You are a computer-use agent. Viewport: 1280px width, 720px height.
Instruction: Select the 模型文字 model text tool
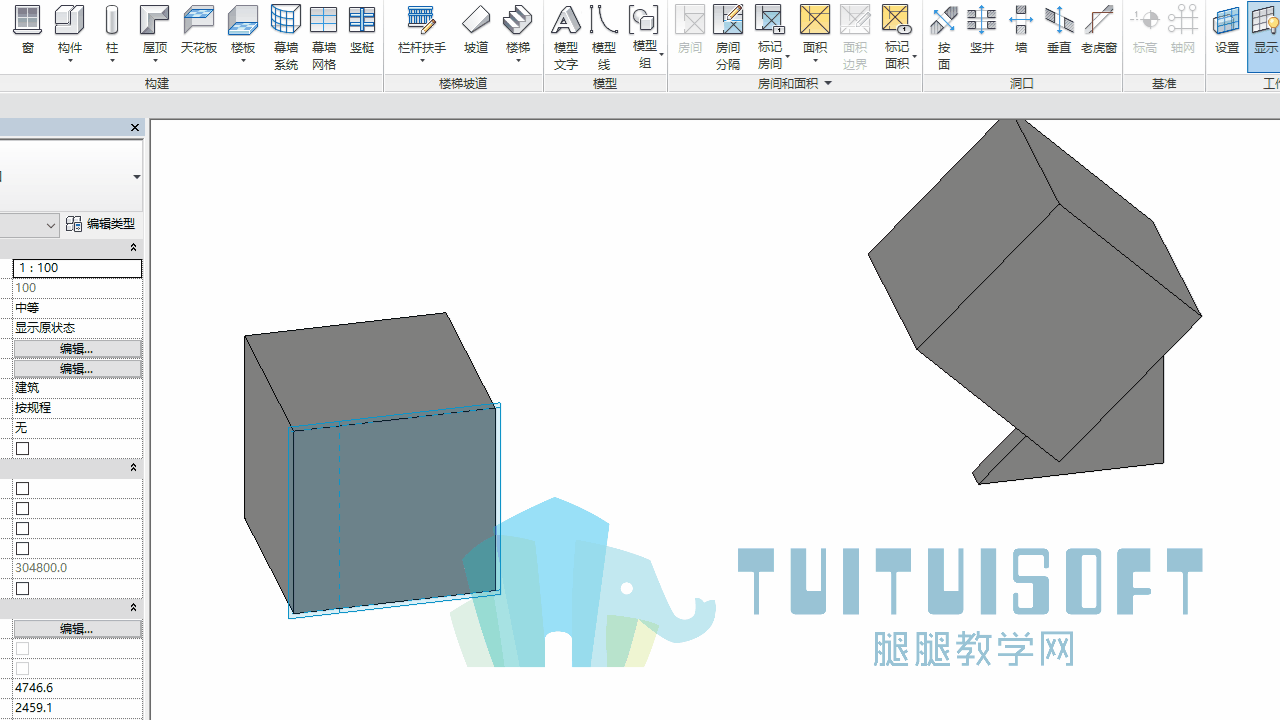566,38
